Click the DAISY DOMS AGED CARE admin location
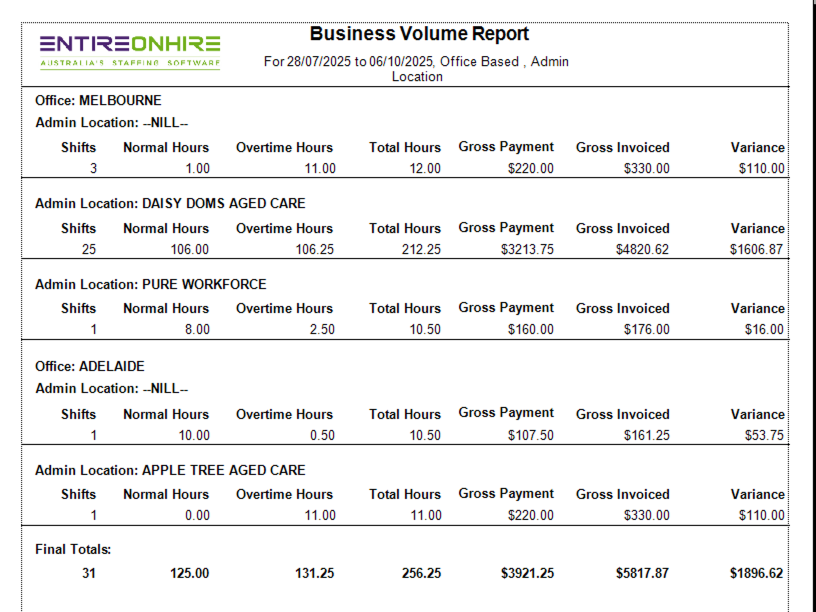The width and height of the screenshot is (816, 612). 170,204
